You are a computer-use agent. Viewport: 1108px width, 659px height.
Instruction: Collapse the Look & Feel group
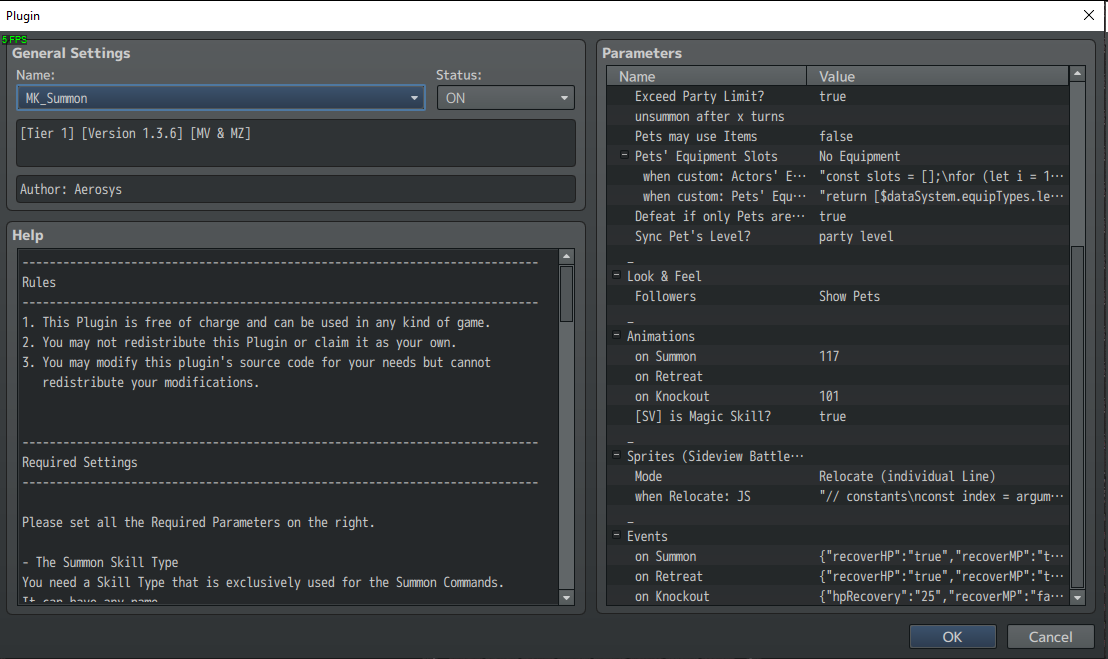[616, 275]
